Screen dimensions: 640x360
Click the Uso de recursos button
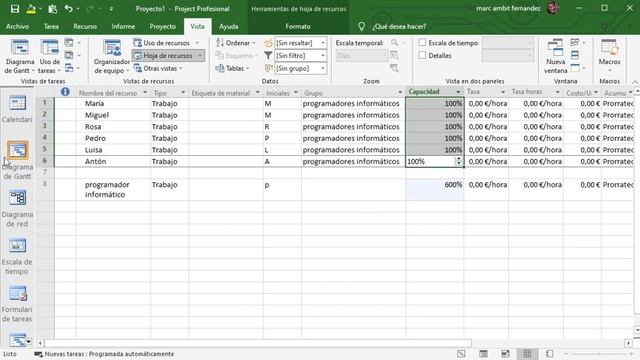166,43
